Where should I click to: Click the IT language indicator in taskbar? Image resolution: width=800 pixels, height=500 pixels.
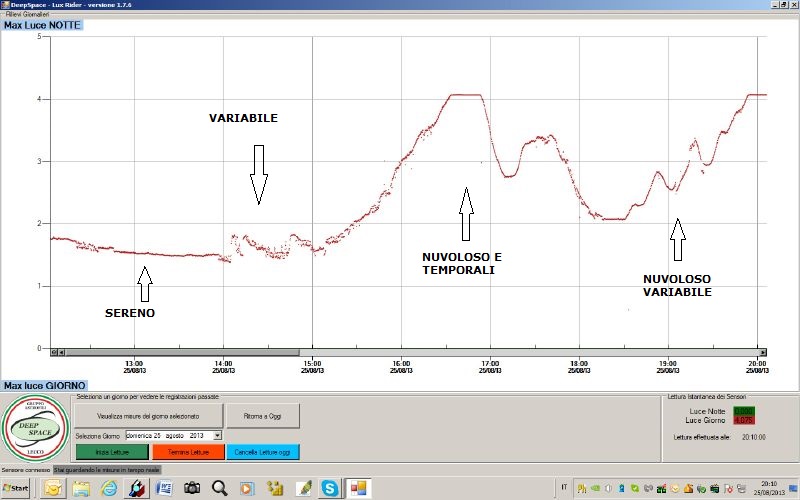click(x=565, y=487)
